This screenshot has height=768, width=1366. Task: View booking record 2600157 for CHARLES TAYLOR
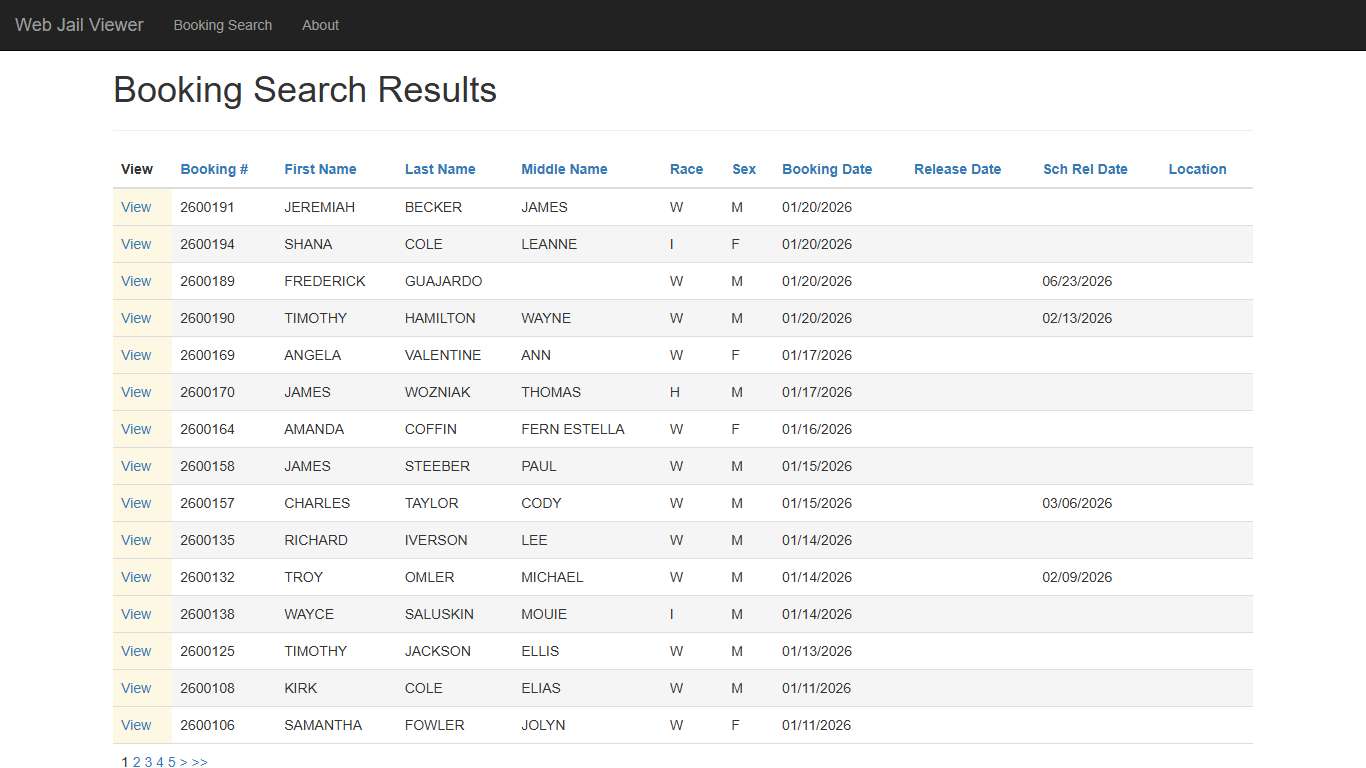[136, 503]
